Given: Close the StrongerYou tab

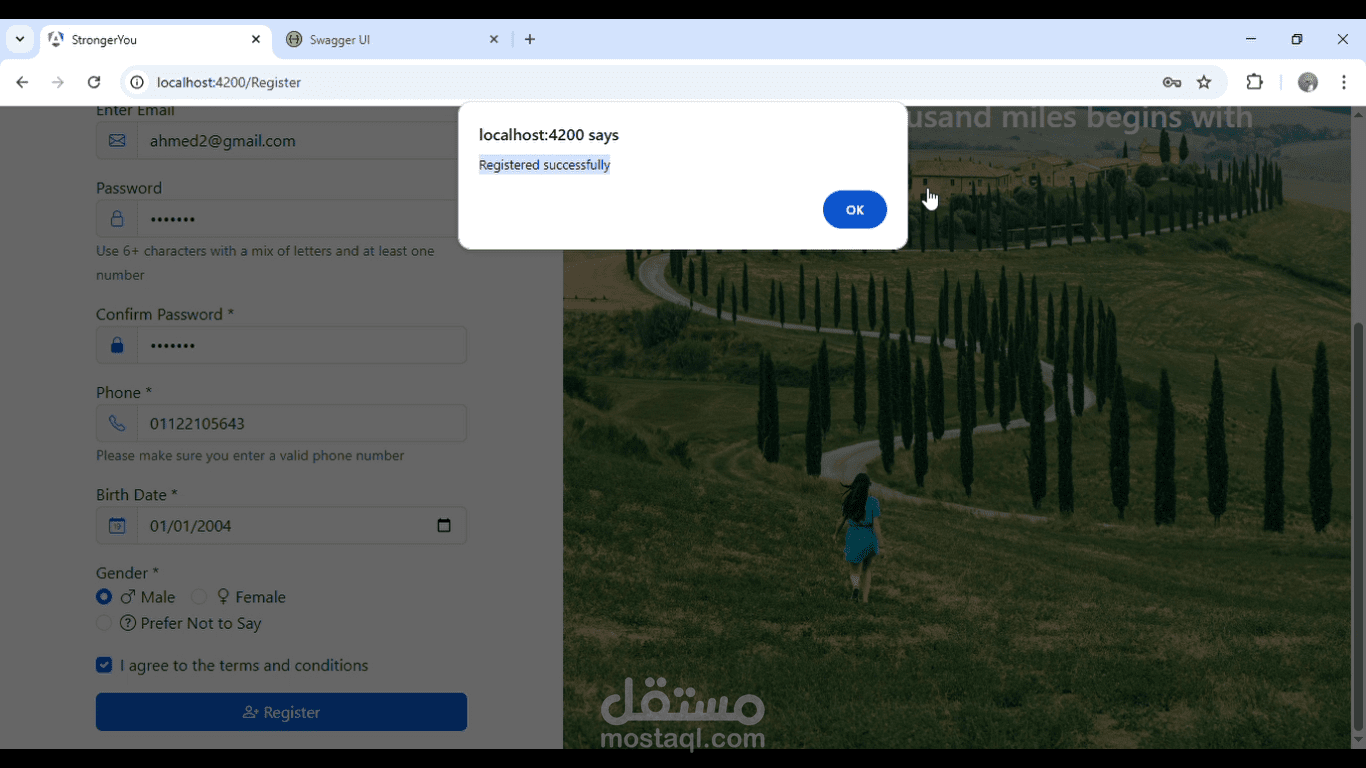Looking at the screenshot, I should pyautogui.click(x=255, y=40).
